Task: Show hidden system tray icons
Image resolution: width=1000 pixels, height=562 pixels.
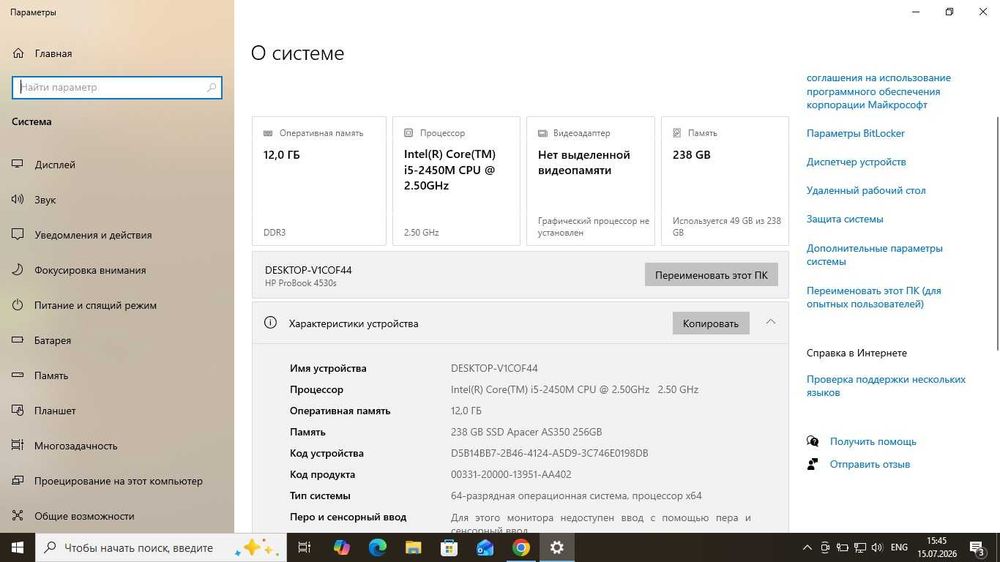Action: click(807, 547)
